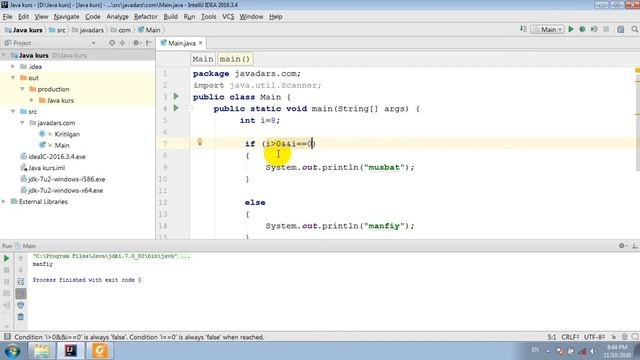
Task: Open the Main run configuration dropdown
Action: click(x=547, y=29)
